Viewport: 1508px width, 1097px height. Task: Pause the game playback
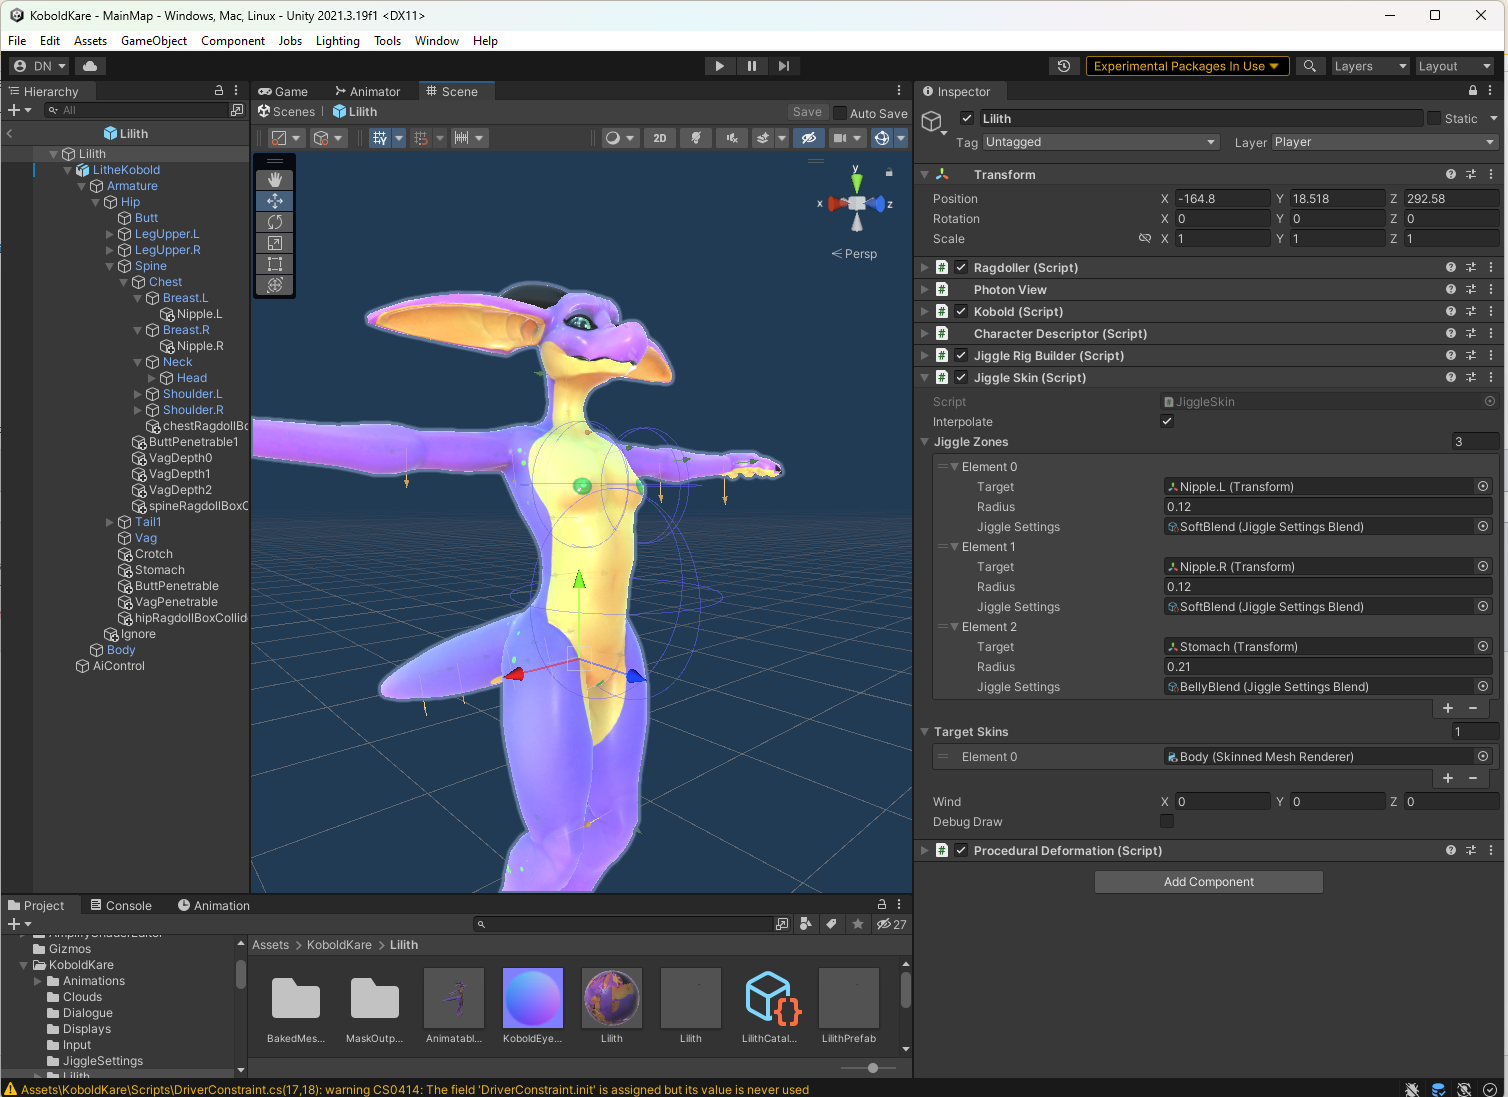[x=751, y=66]
